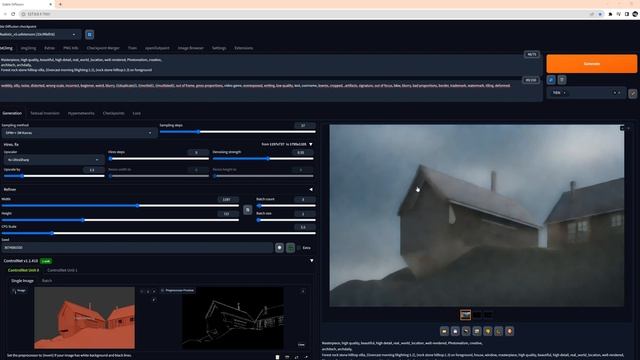This screenshot has height=360, width=640.
Task: Click the ControlNet new canvas document icon
Action: coord(278,357)
